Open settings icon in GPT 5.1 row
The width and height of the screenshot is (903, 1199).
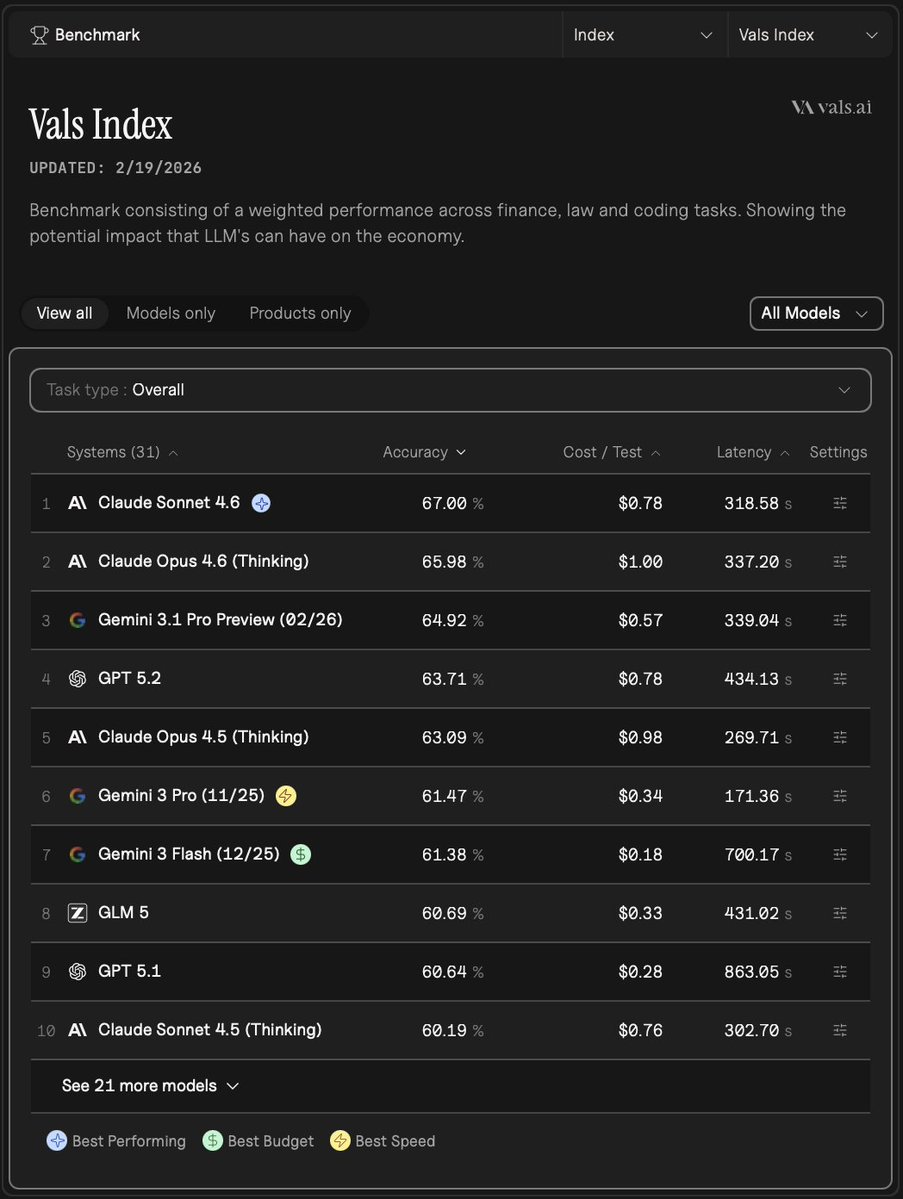coord(840,972)
